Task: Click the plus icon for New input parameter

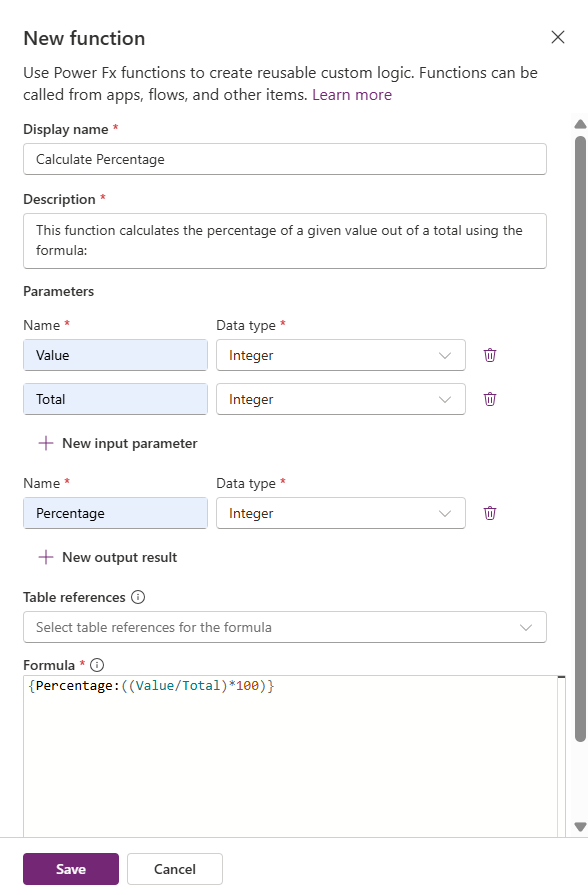Action: pyautogui.click(x=46, y=443)
